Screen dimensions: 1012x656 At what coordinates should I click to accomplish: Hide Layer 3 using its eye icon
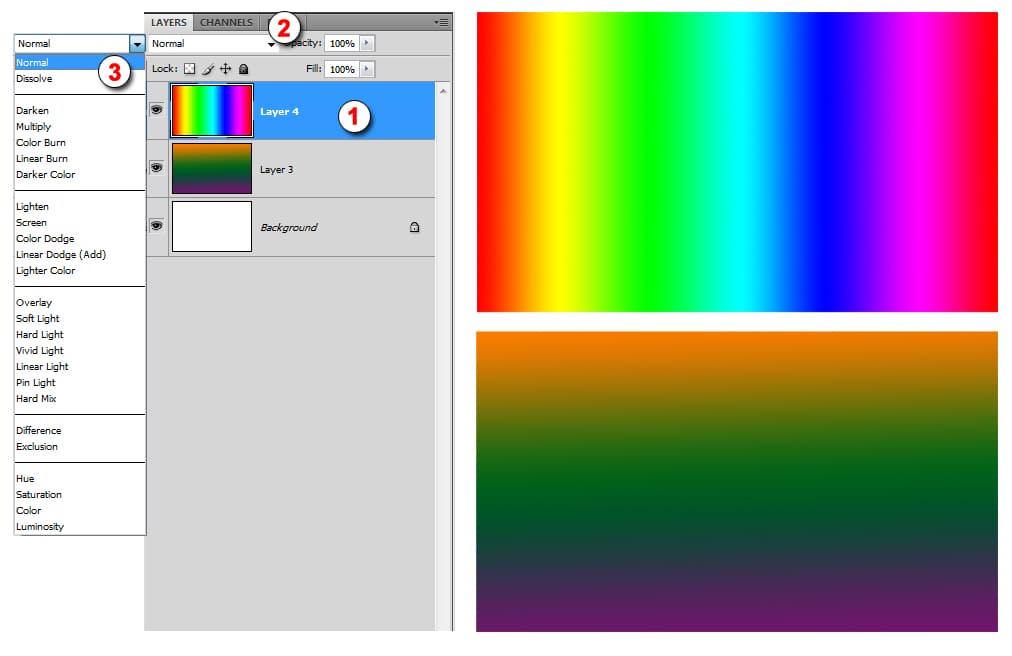coord(157,168)
